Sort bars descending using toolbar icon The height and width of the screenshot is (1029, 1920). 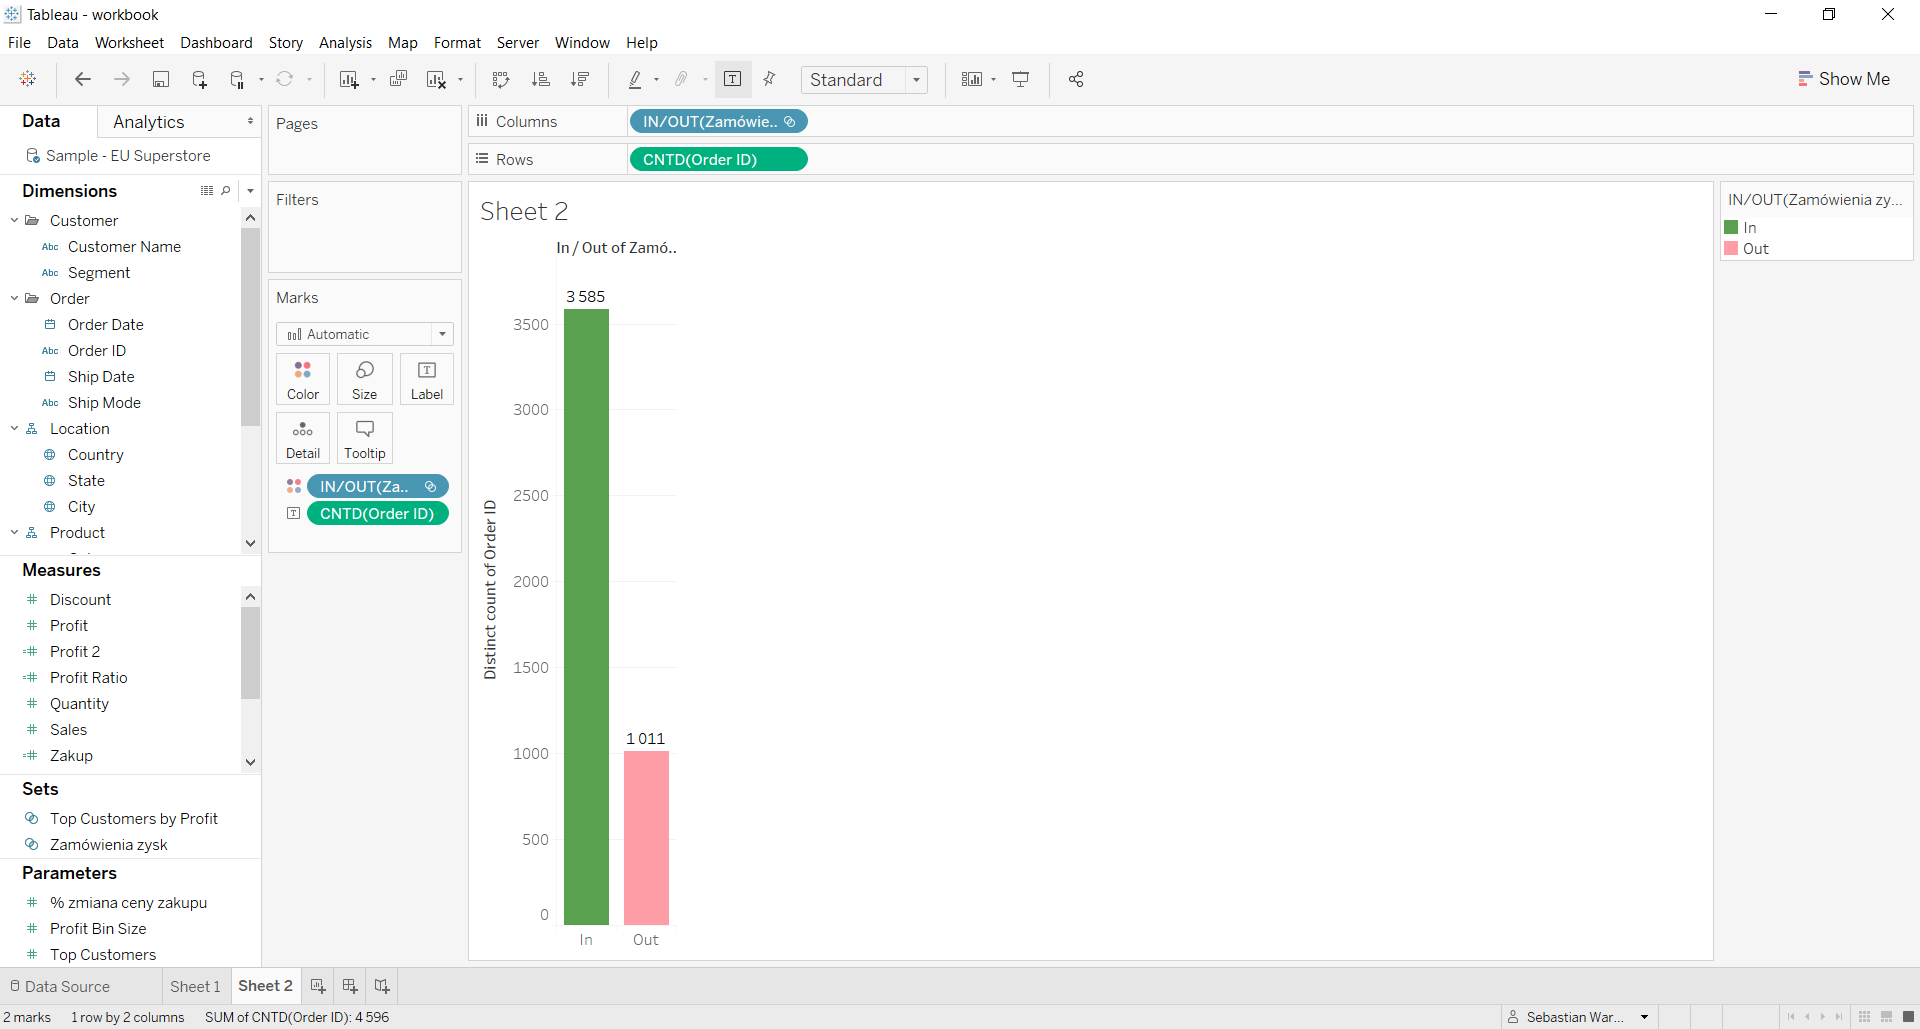(580, 80)
